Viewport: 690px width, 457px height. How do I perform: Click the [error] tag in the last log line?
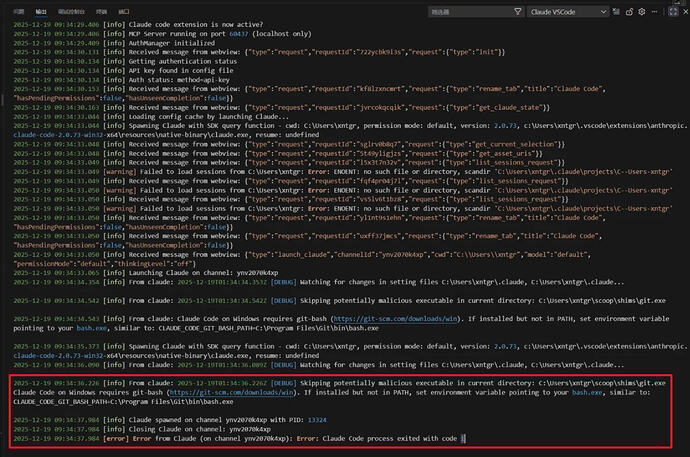click(x=116, y=439)
